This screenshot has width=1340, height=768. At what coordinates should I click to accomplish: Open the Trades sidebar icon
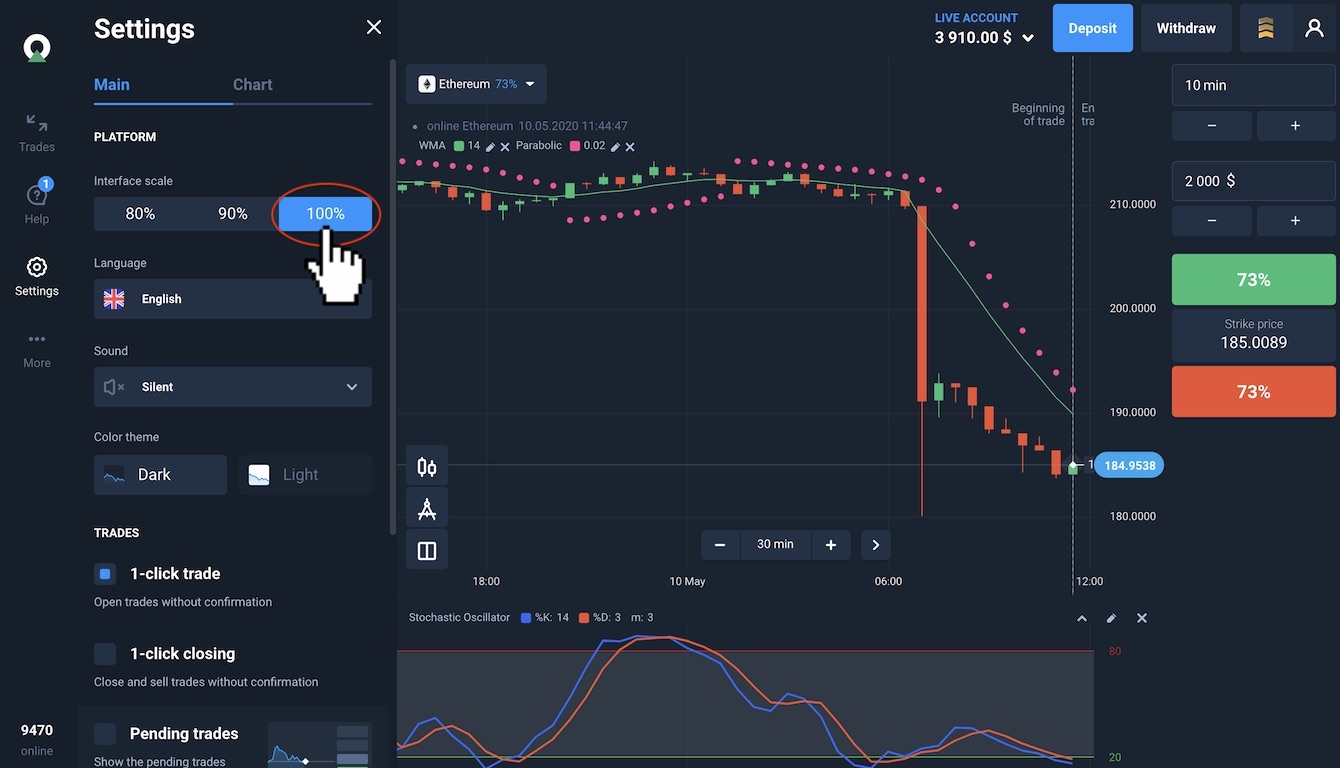click(x=37, y=132)
